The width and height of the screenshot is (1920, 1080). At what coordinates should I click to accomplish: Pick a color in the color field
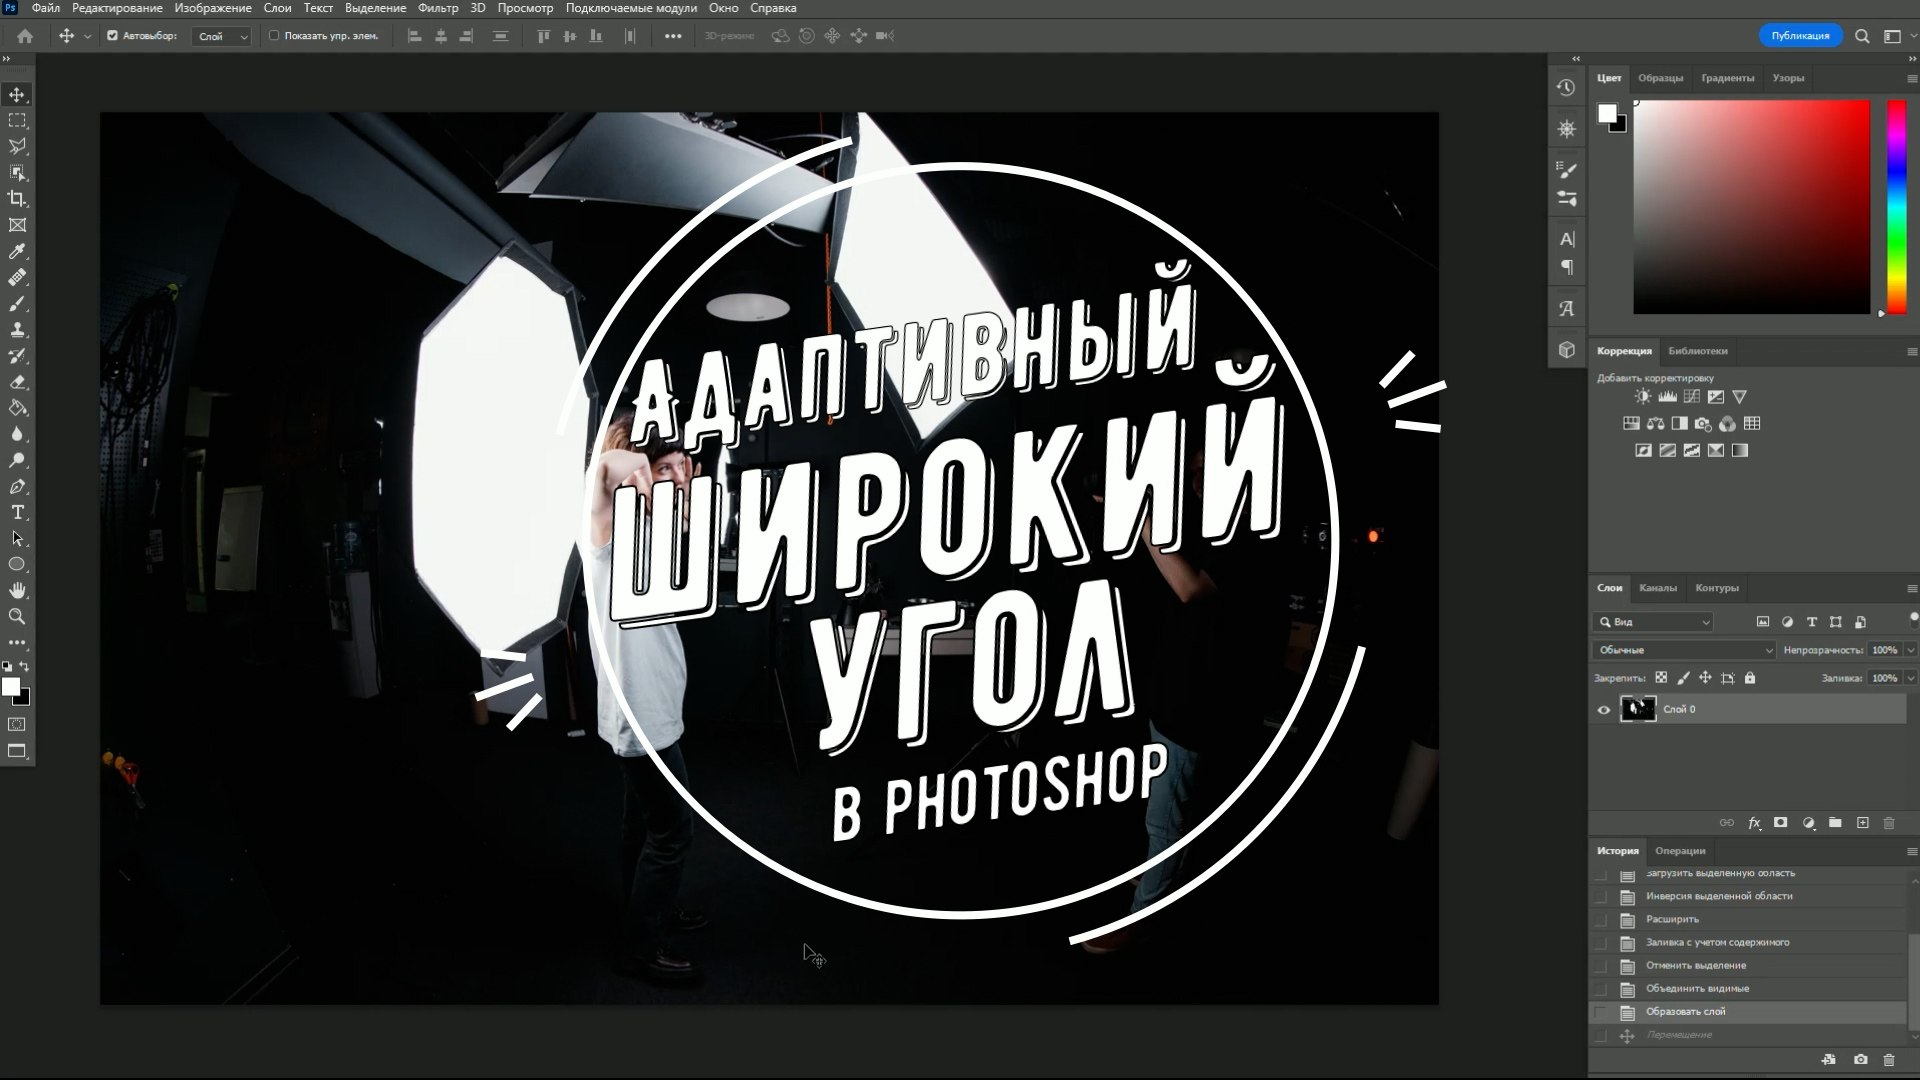click(x=1752, y=207)
